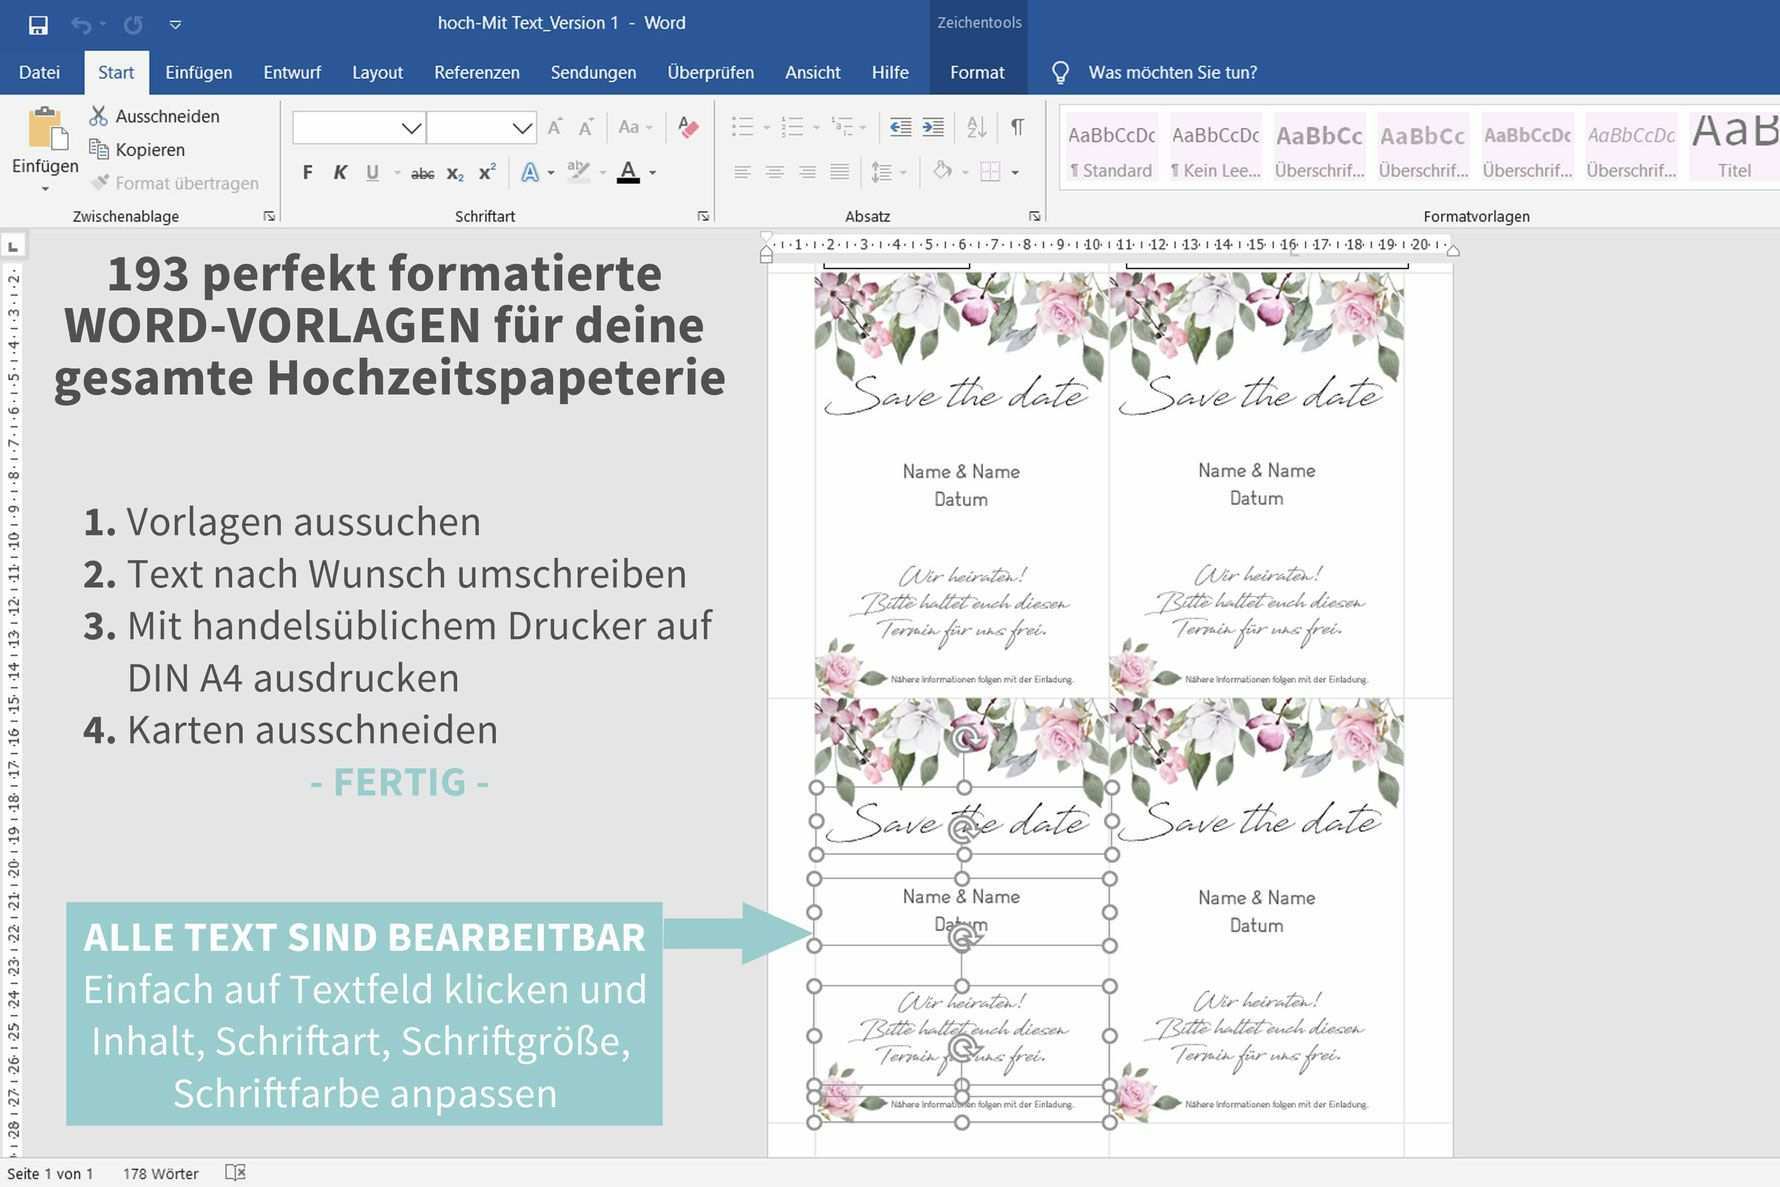Click the Einfügen clipboard paste icon
Screen dimensions: 1780x1187
tap(45, 130)
